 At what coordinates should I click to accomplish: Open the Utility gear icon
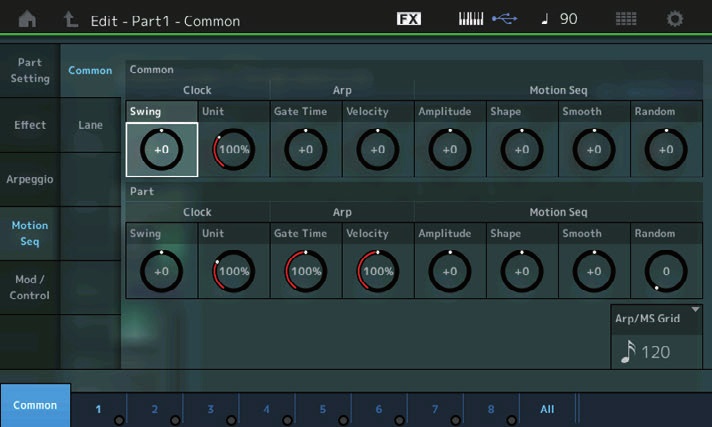pos(675,19)
